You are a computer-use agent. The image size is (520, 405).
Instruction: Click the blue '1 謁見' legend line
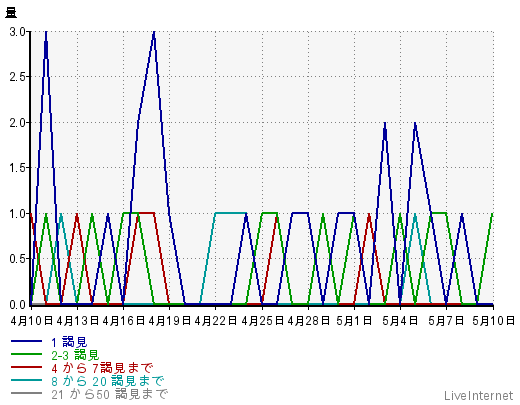[x=26, y=341]
